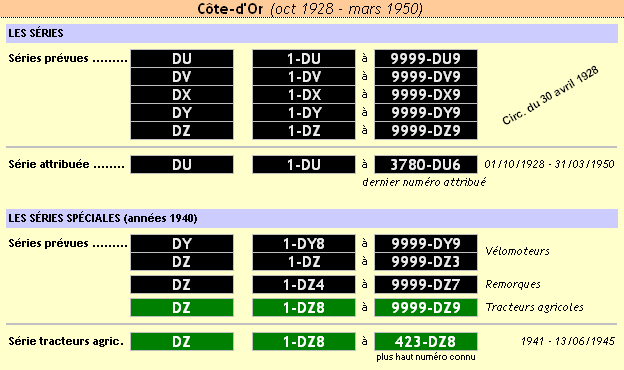Image resolution: width=624 pixels, height=370 pixels.
Task: Click the "9999-DY9" cell in Vélomoteurs row
Action: [425, 243]
